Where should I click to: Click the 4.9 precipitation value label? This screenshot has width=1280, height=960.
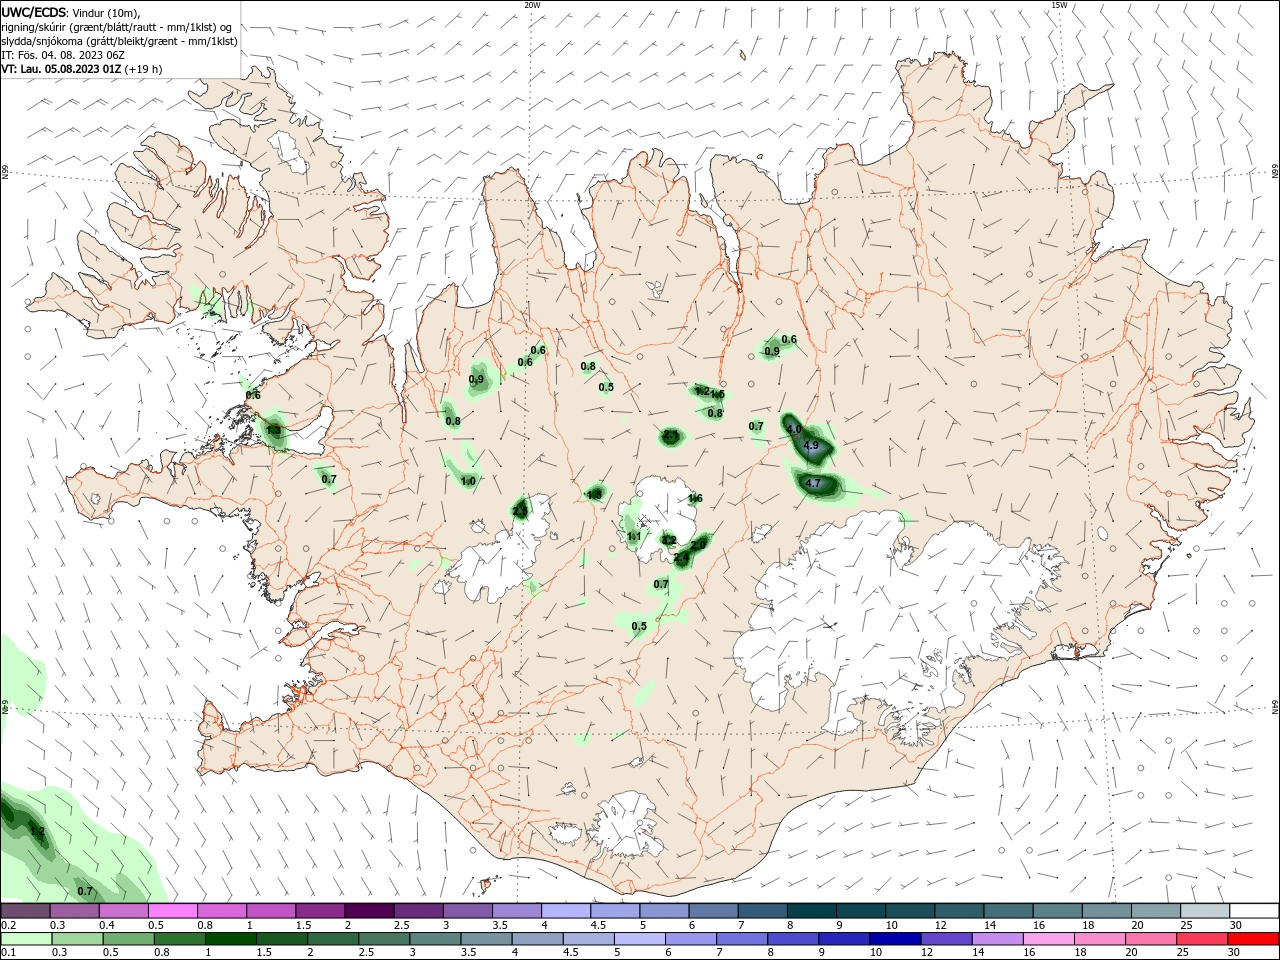(x=811, y=445)
